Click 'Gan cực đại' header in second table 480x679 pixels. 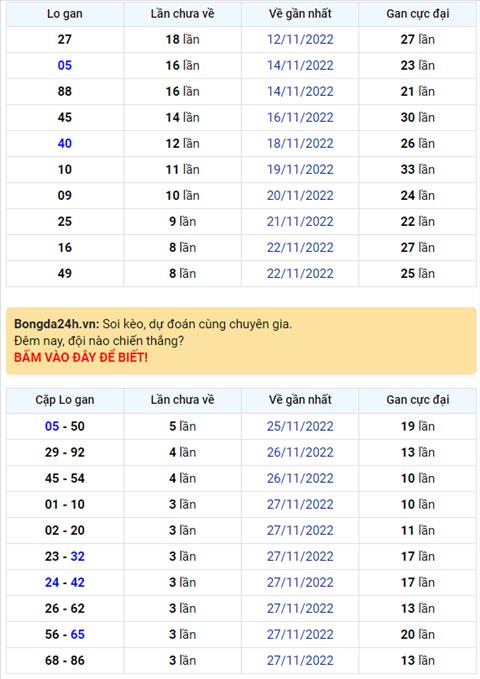pyautogui.click(x=418, y=400)
